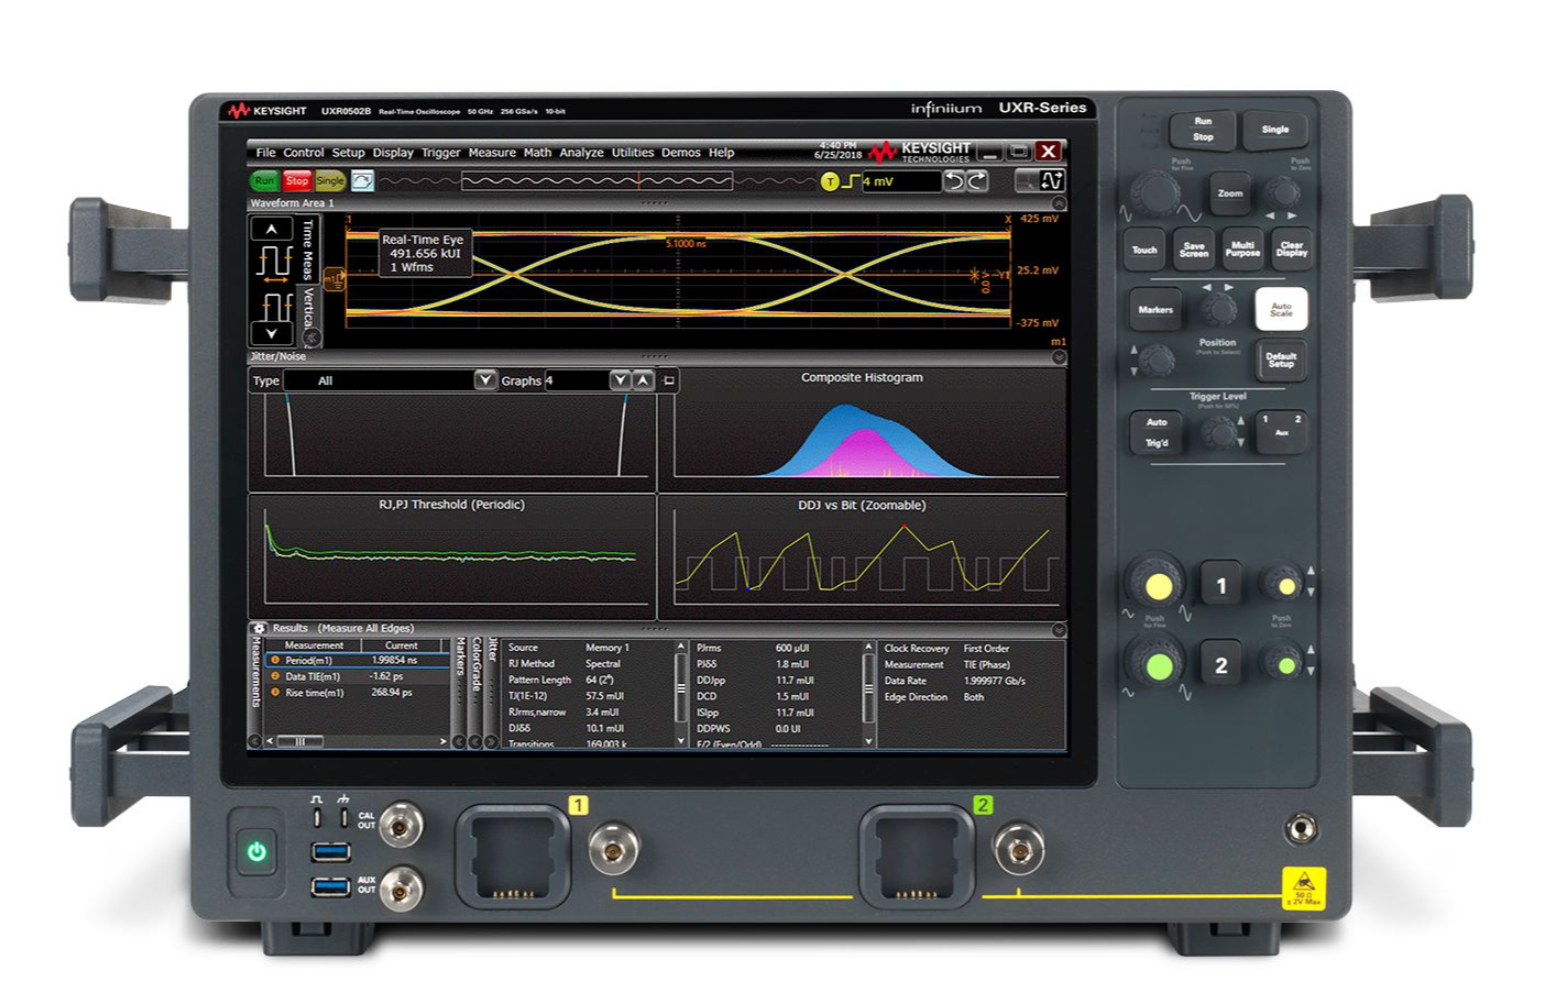Toggle channel 1 using the front-panel button
Viewport: 1566px width, 1007px height.
pos(1220,586)
